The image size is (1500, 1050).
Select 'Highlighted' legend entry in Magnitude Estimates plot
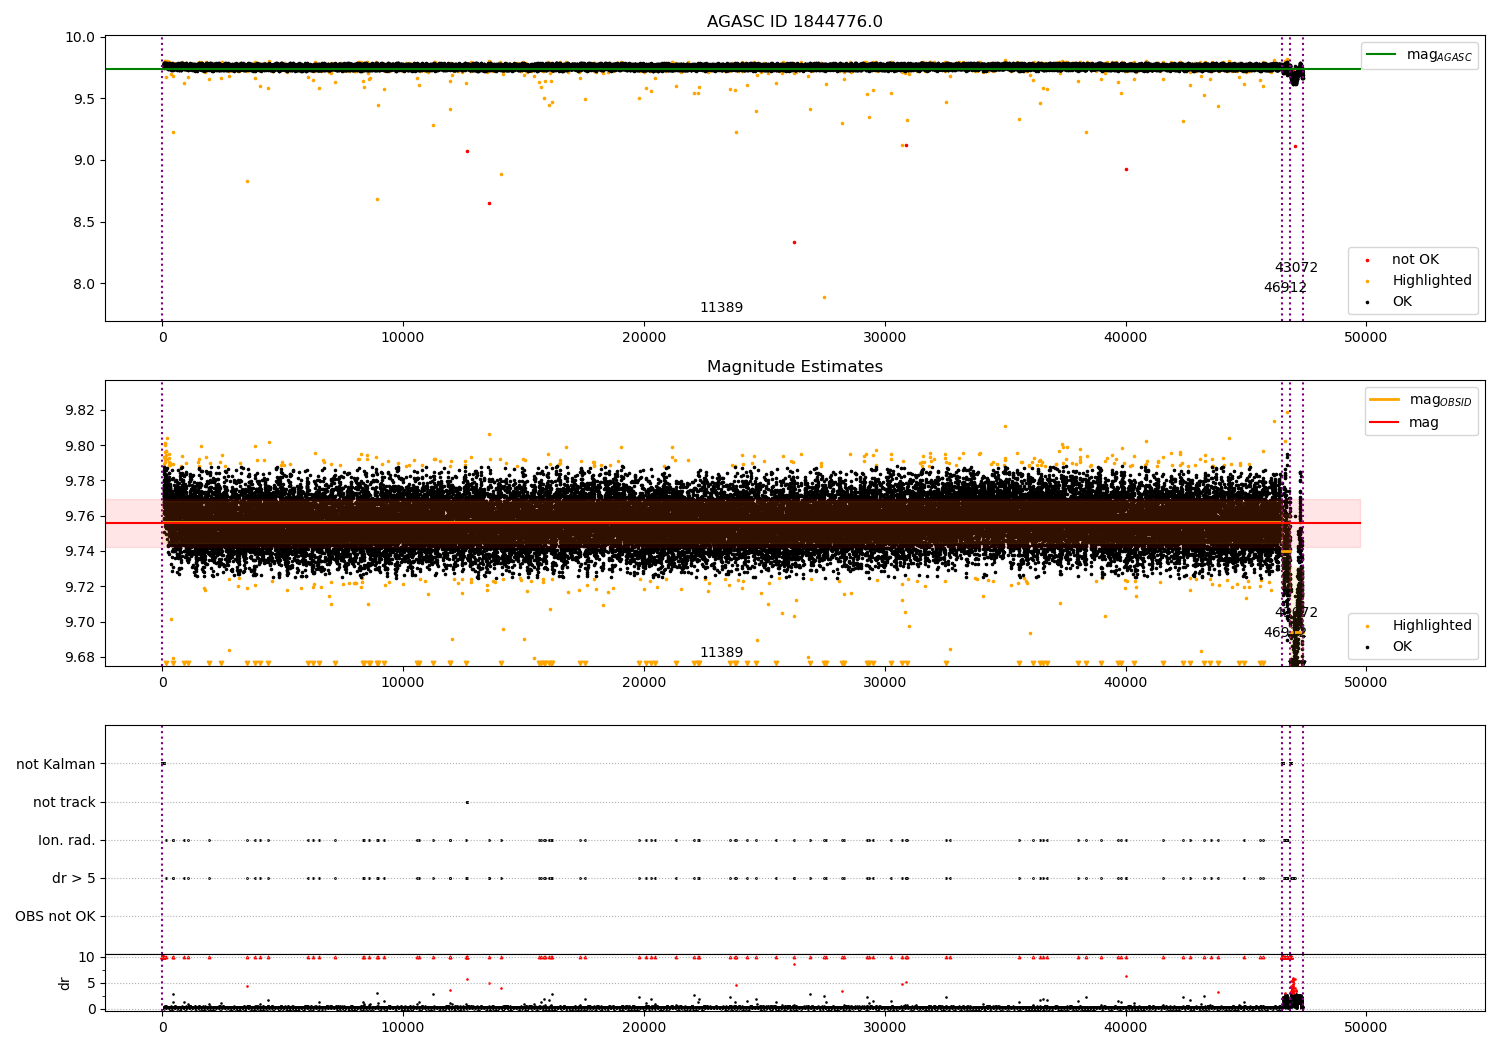click(1432, 626)
